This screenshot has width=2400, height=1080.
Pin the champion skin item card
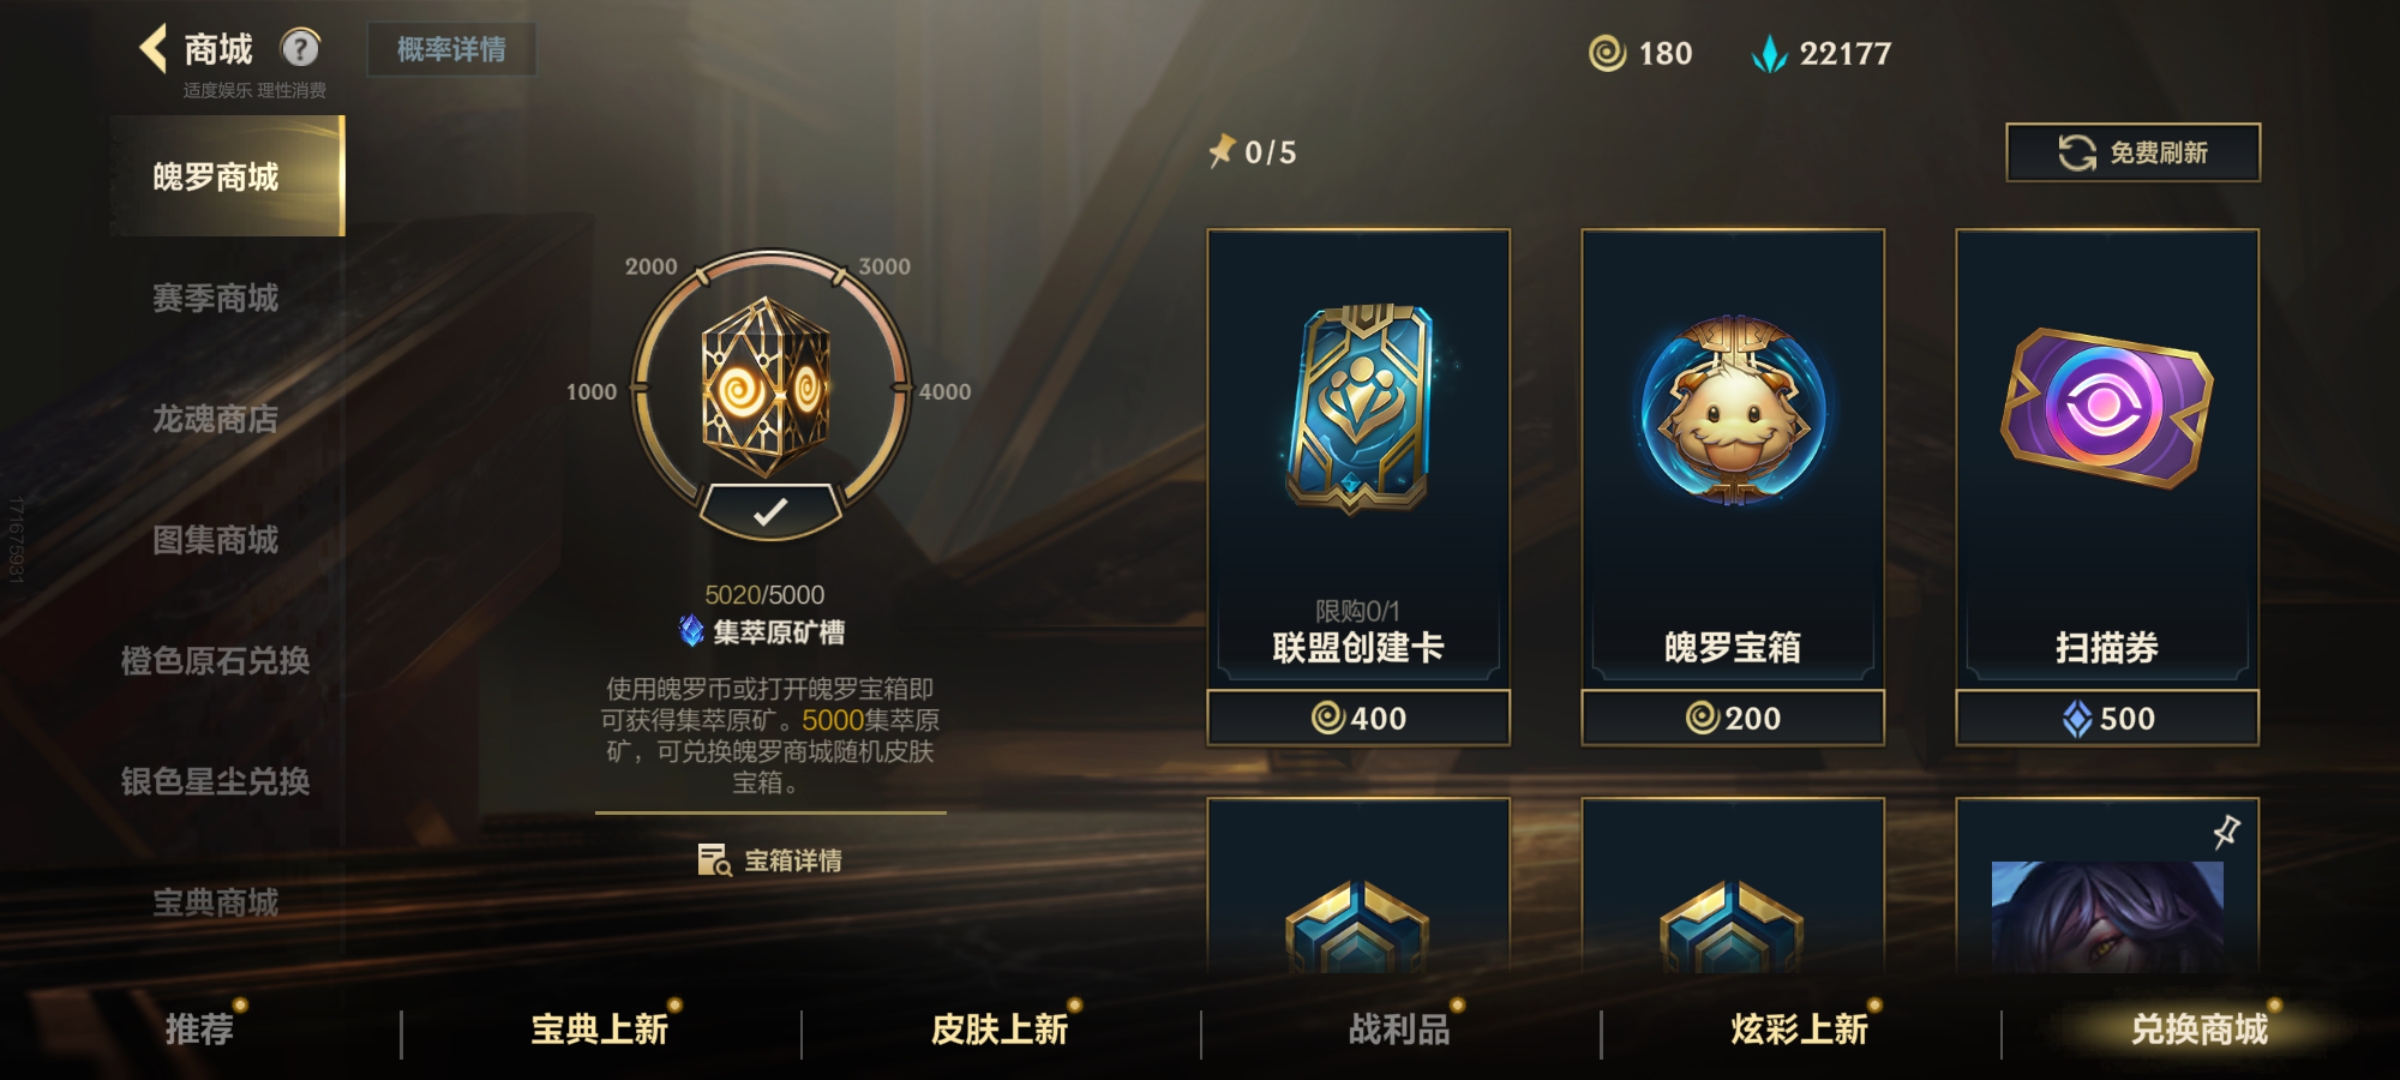point(2226,832)
